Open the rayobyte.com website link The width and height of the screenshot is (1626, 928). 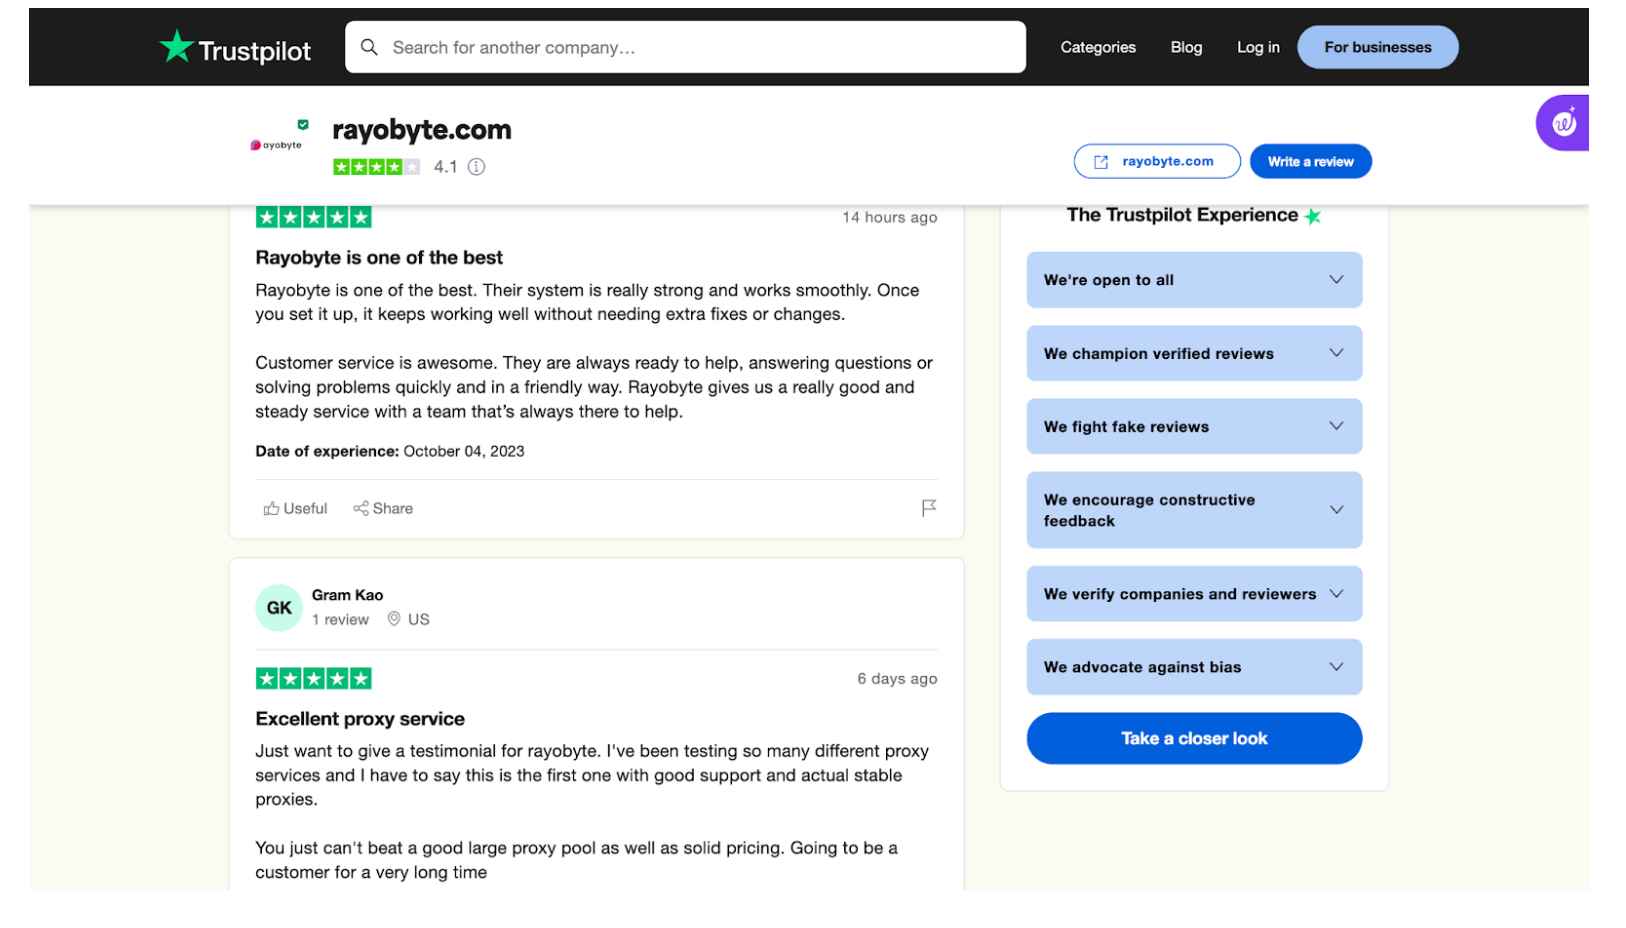coord(1157,162)
